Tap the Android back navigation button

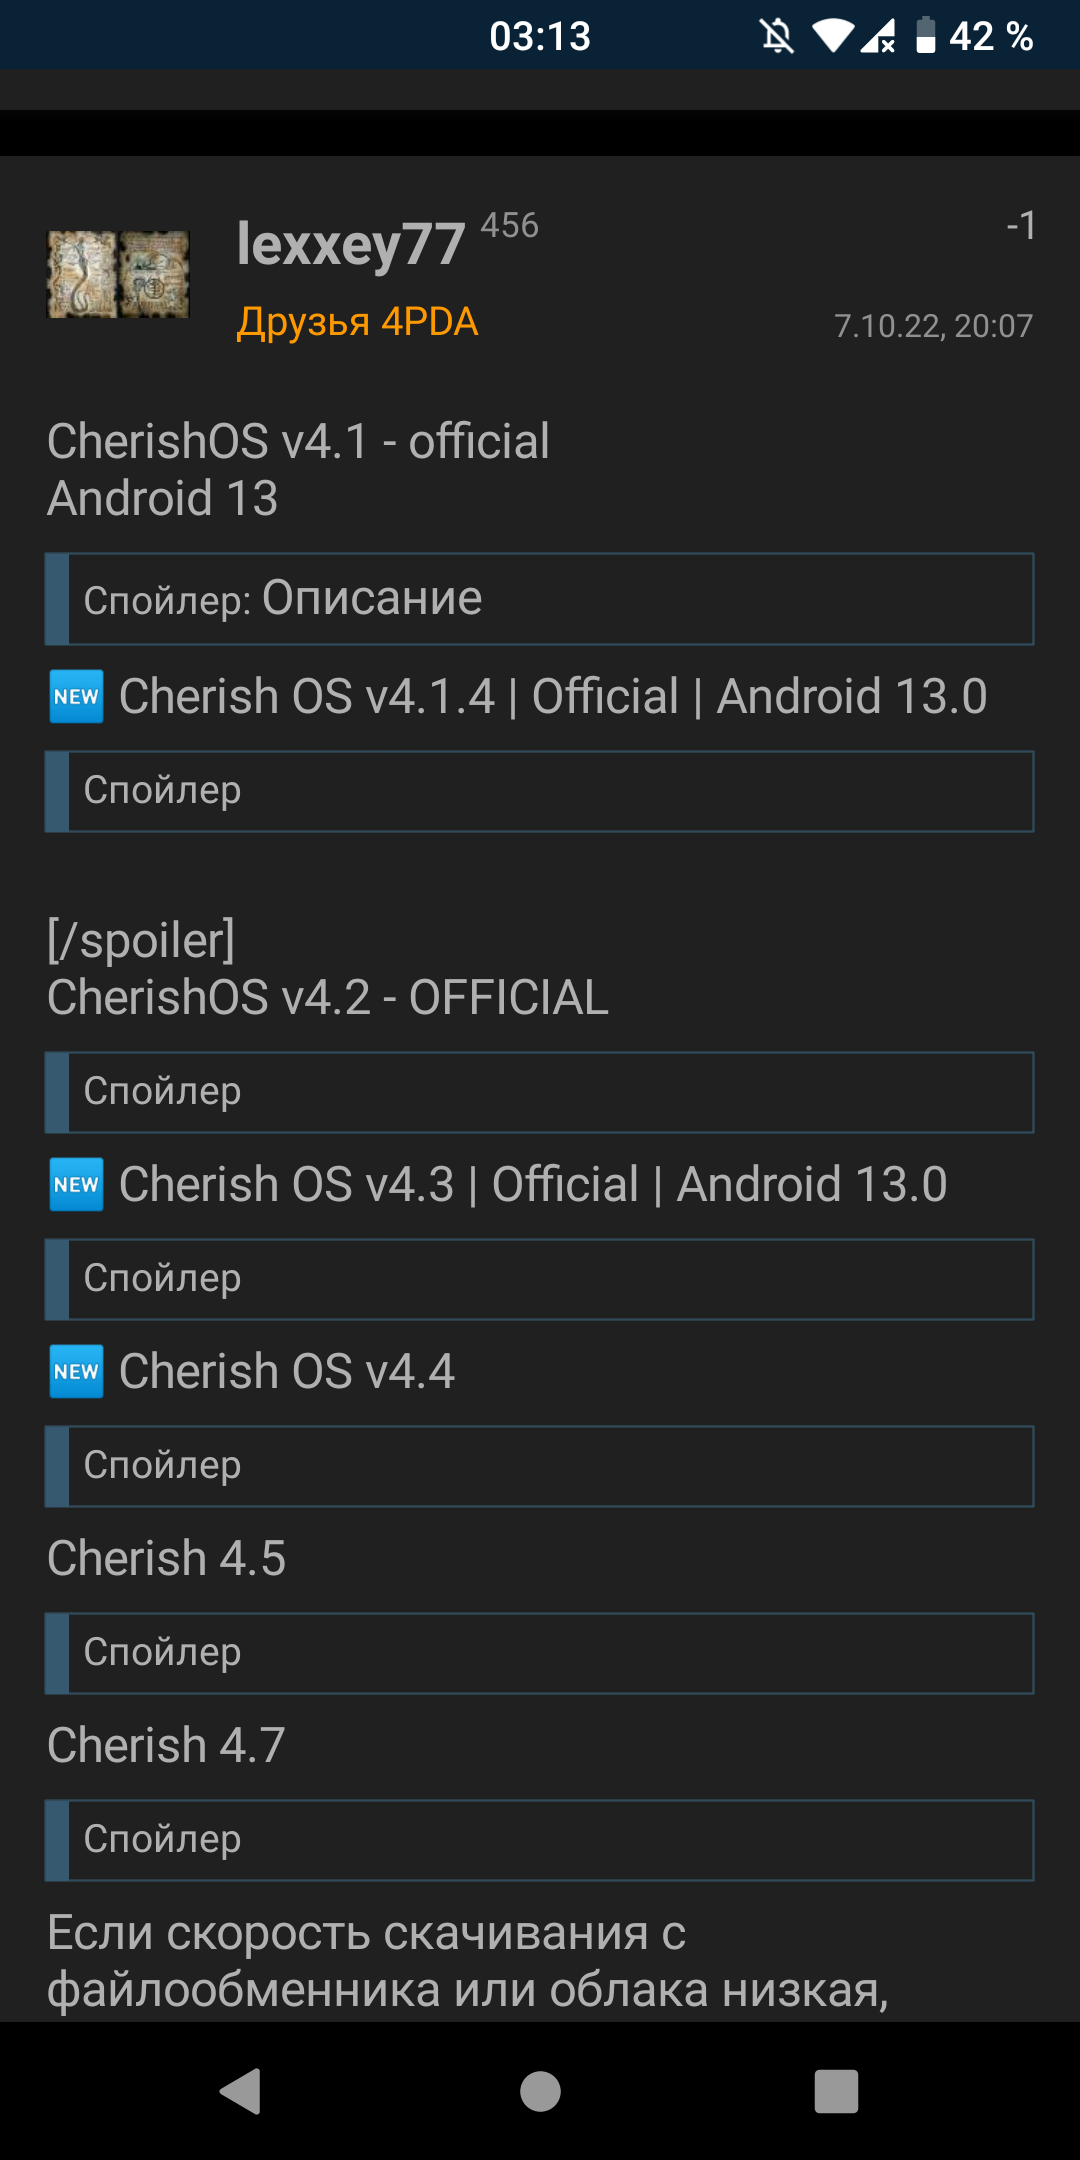[241, 2091]
